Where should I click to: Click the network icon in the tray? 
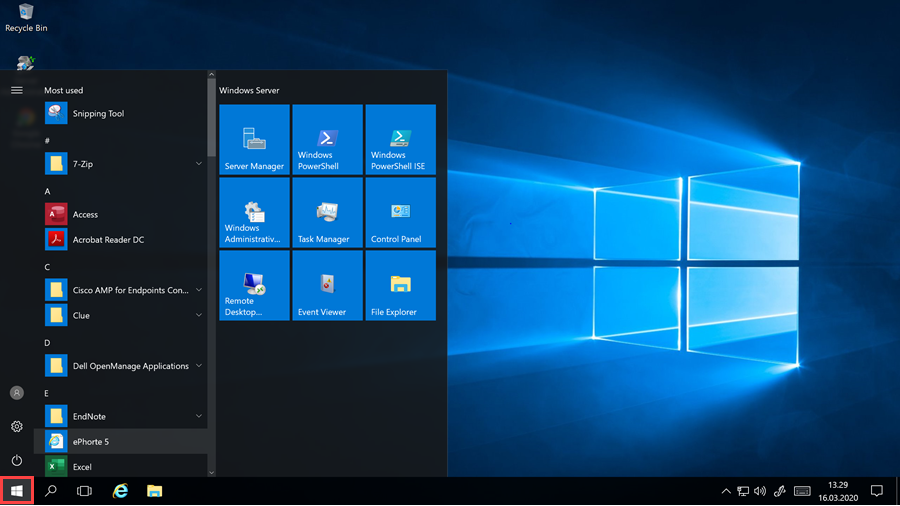tap(743, 491)
